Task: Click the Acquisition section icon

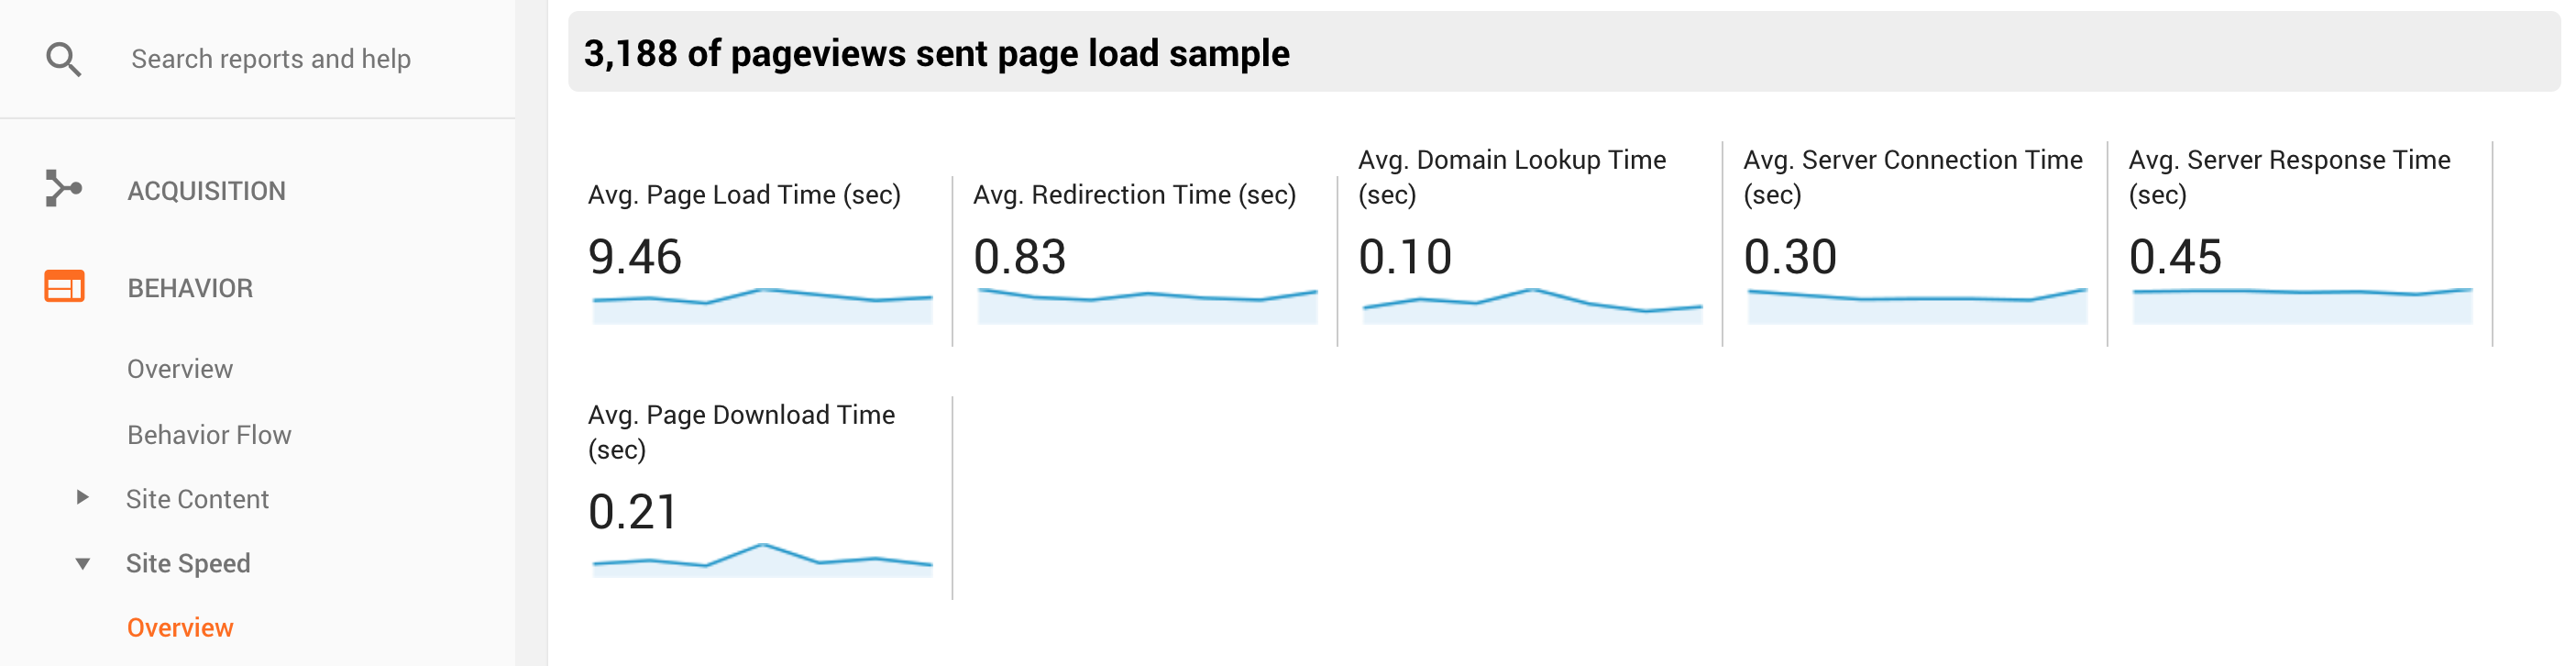Action: point(63,189)
